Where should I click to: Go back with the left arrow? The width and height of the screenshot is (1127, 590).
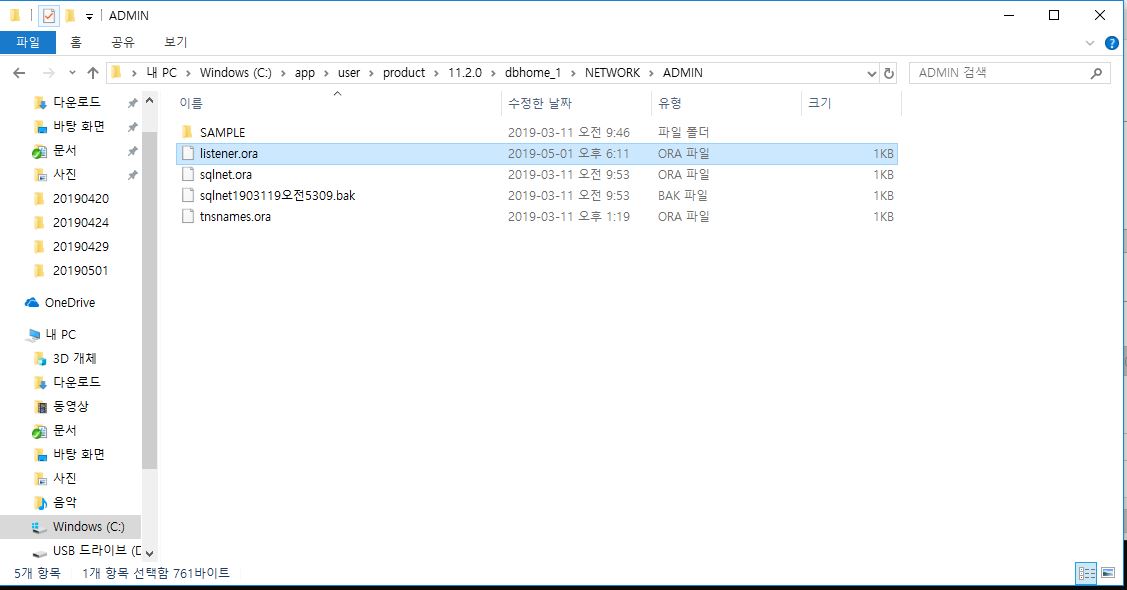(19, 73)
